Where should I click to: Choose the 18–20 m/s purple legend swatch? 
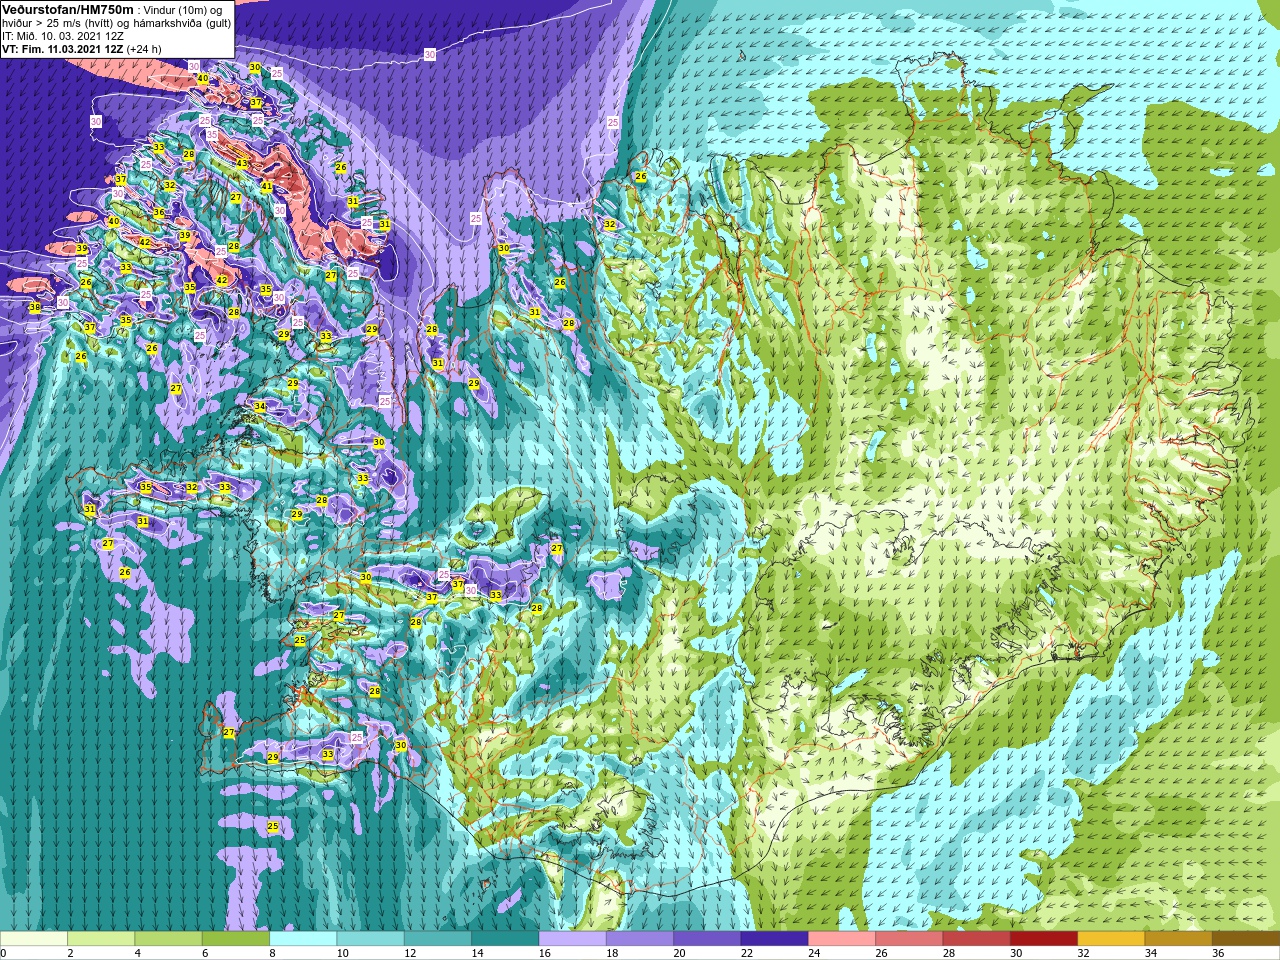pos(639,939)
